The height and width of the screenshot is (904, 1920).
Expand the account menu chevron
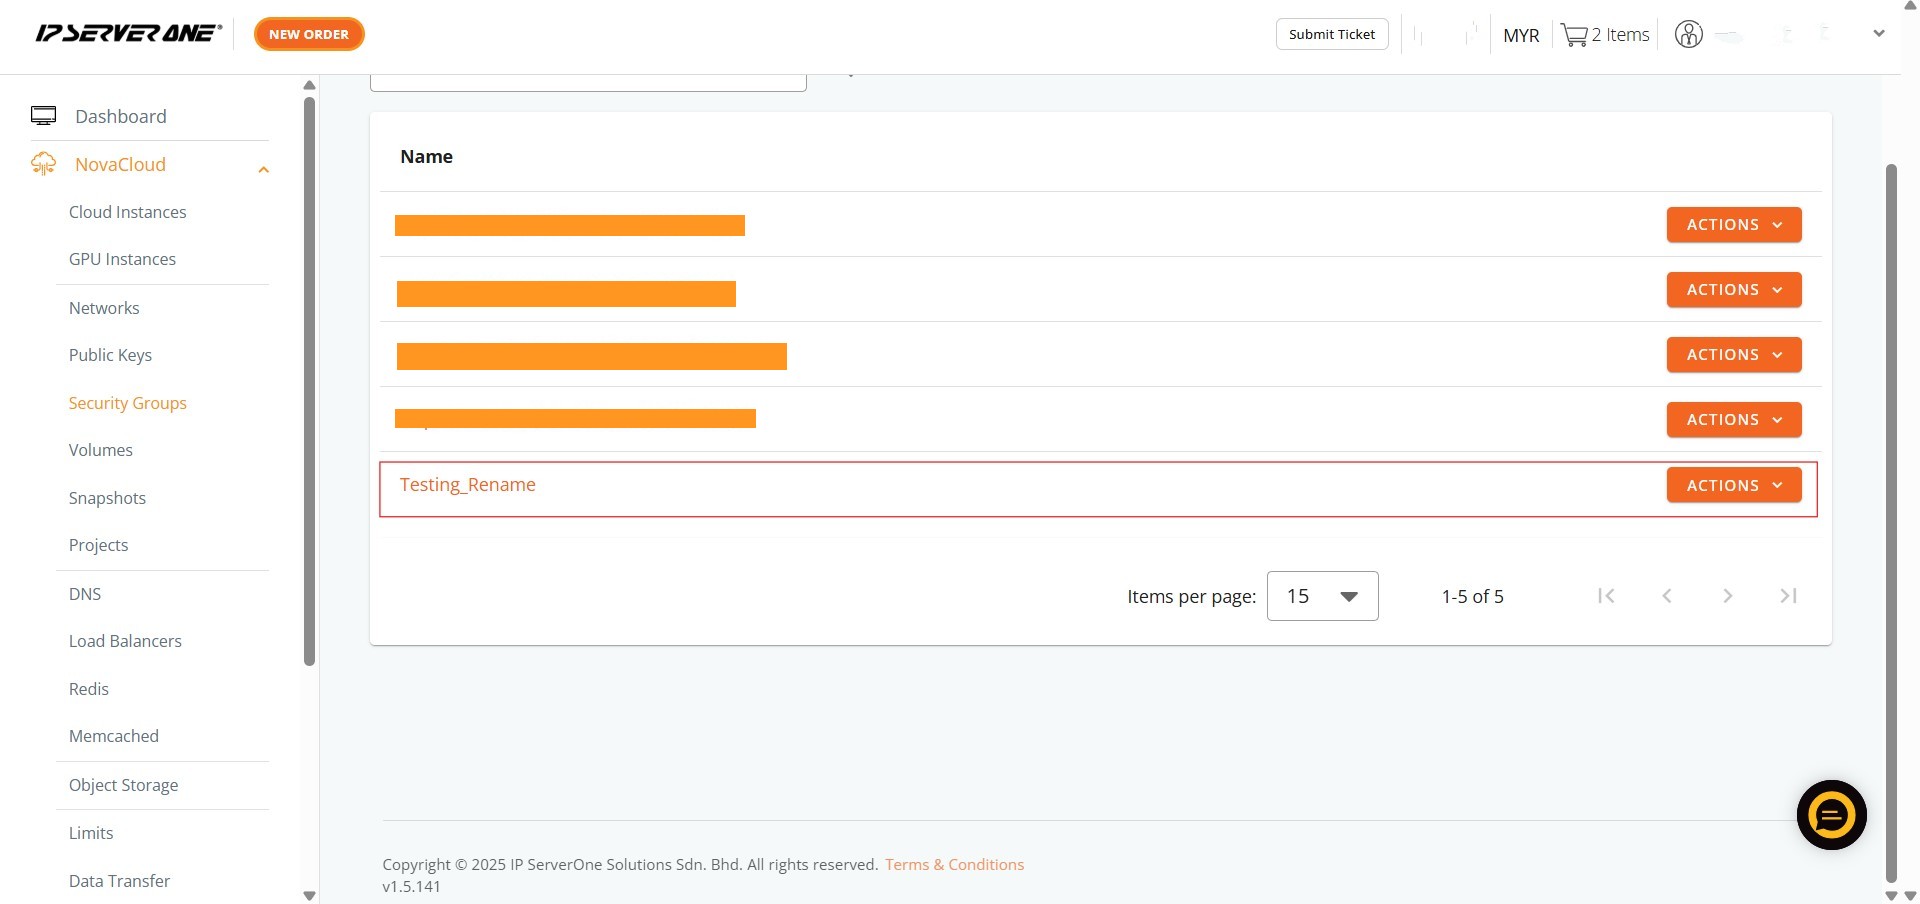pyautogui.click(x=1878, y=34)
